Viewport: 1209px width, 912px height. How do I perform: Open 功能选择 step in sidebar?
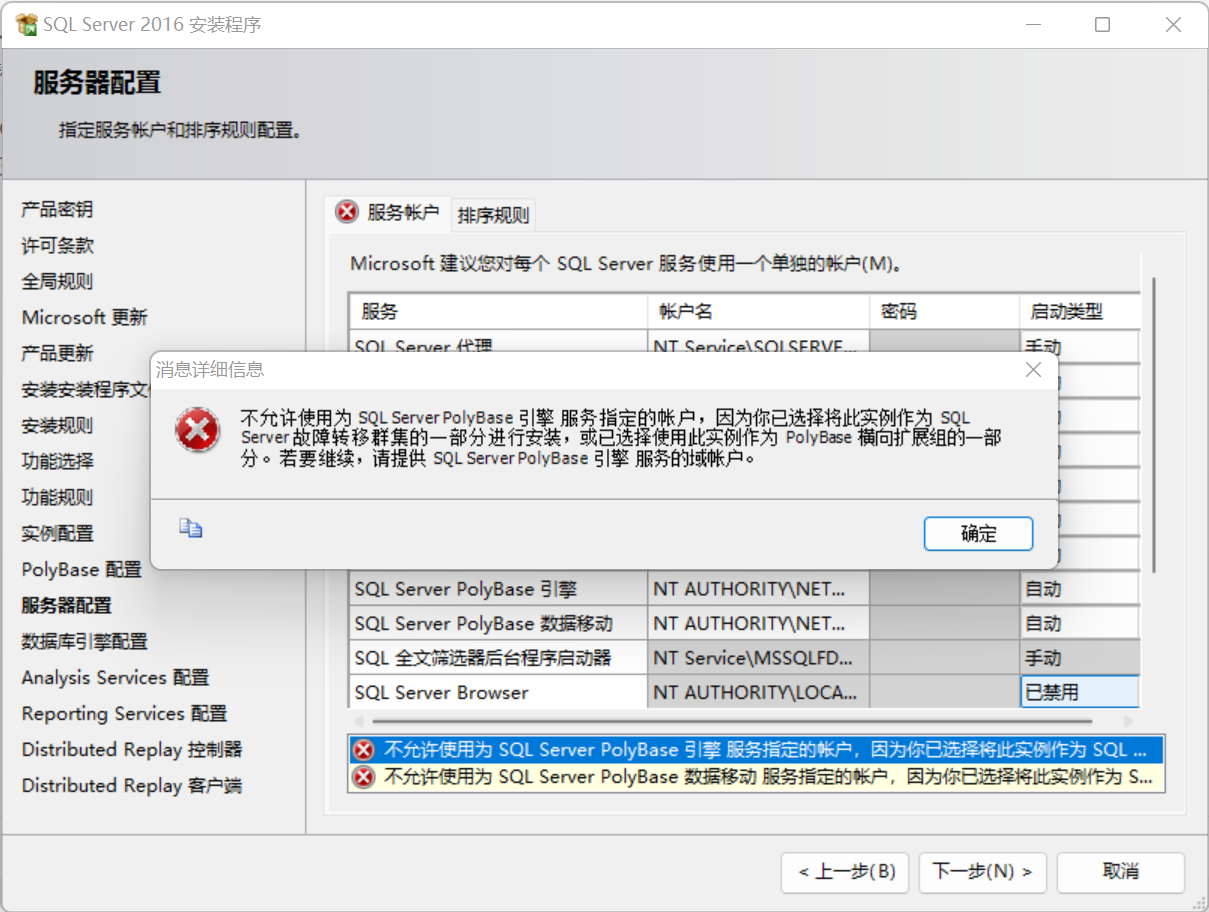pyautogui.click(x=58, y=461)
